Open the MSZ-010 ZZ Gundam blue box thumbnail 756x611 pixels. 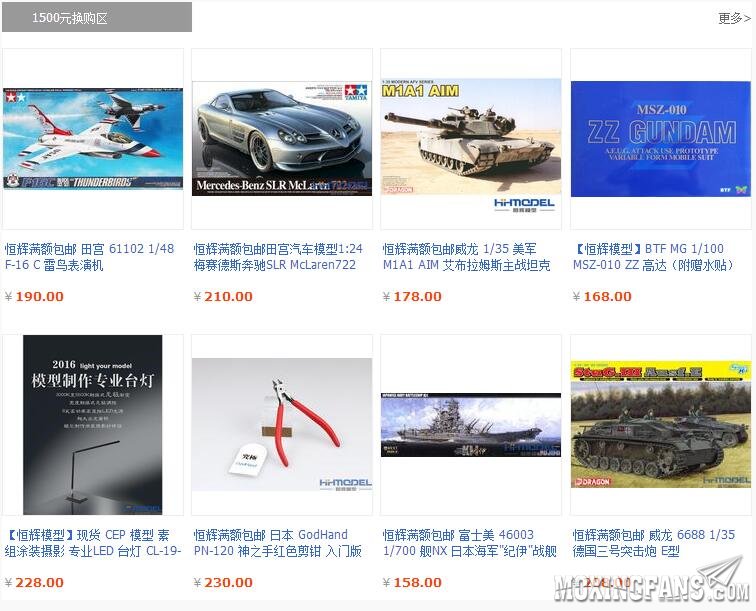(x=661, y=139)
